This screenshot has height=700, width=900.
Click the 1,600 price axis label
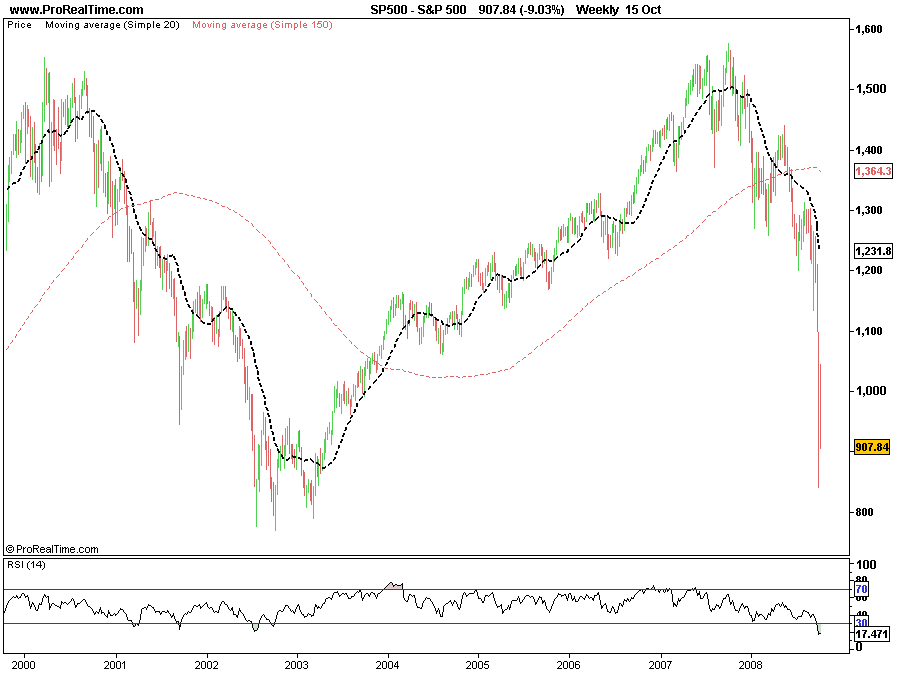[x=868, y=29]
